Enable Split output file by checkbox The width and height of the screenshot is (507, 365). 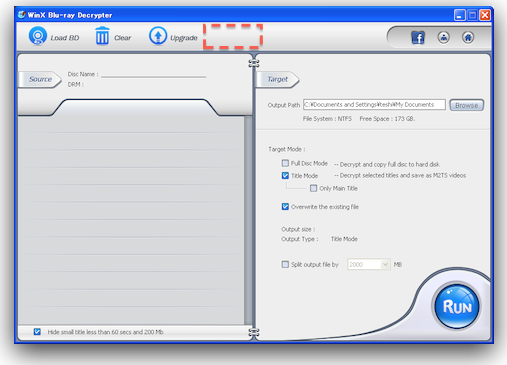click(285, 264)
